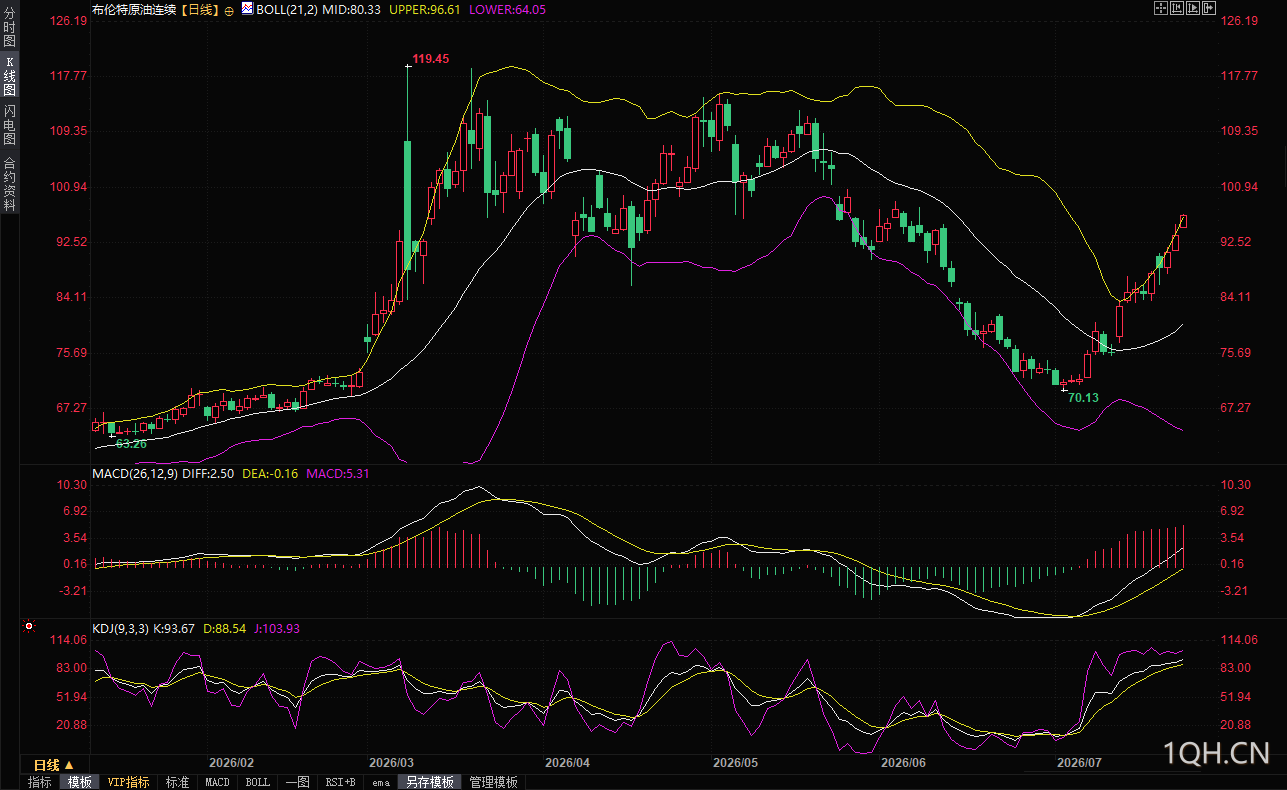This screenshot has width=1287, height=790.
Task: Switch to VIP指标 template
Action: point(129,782)
